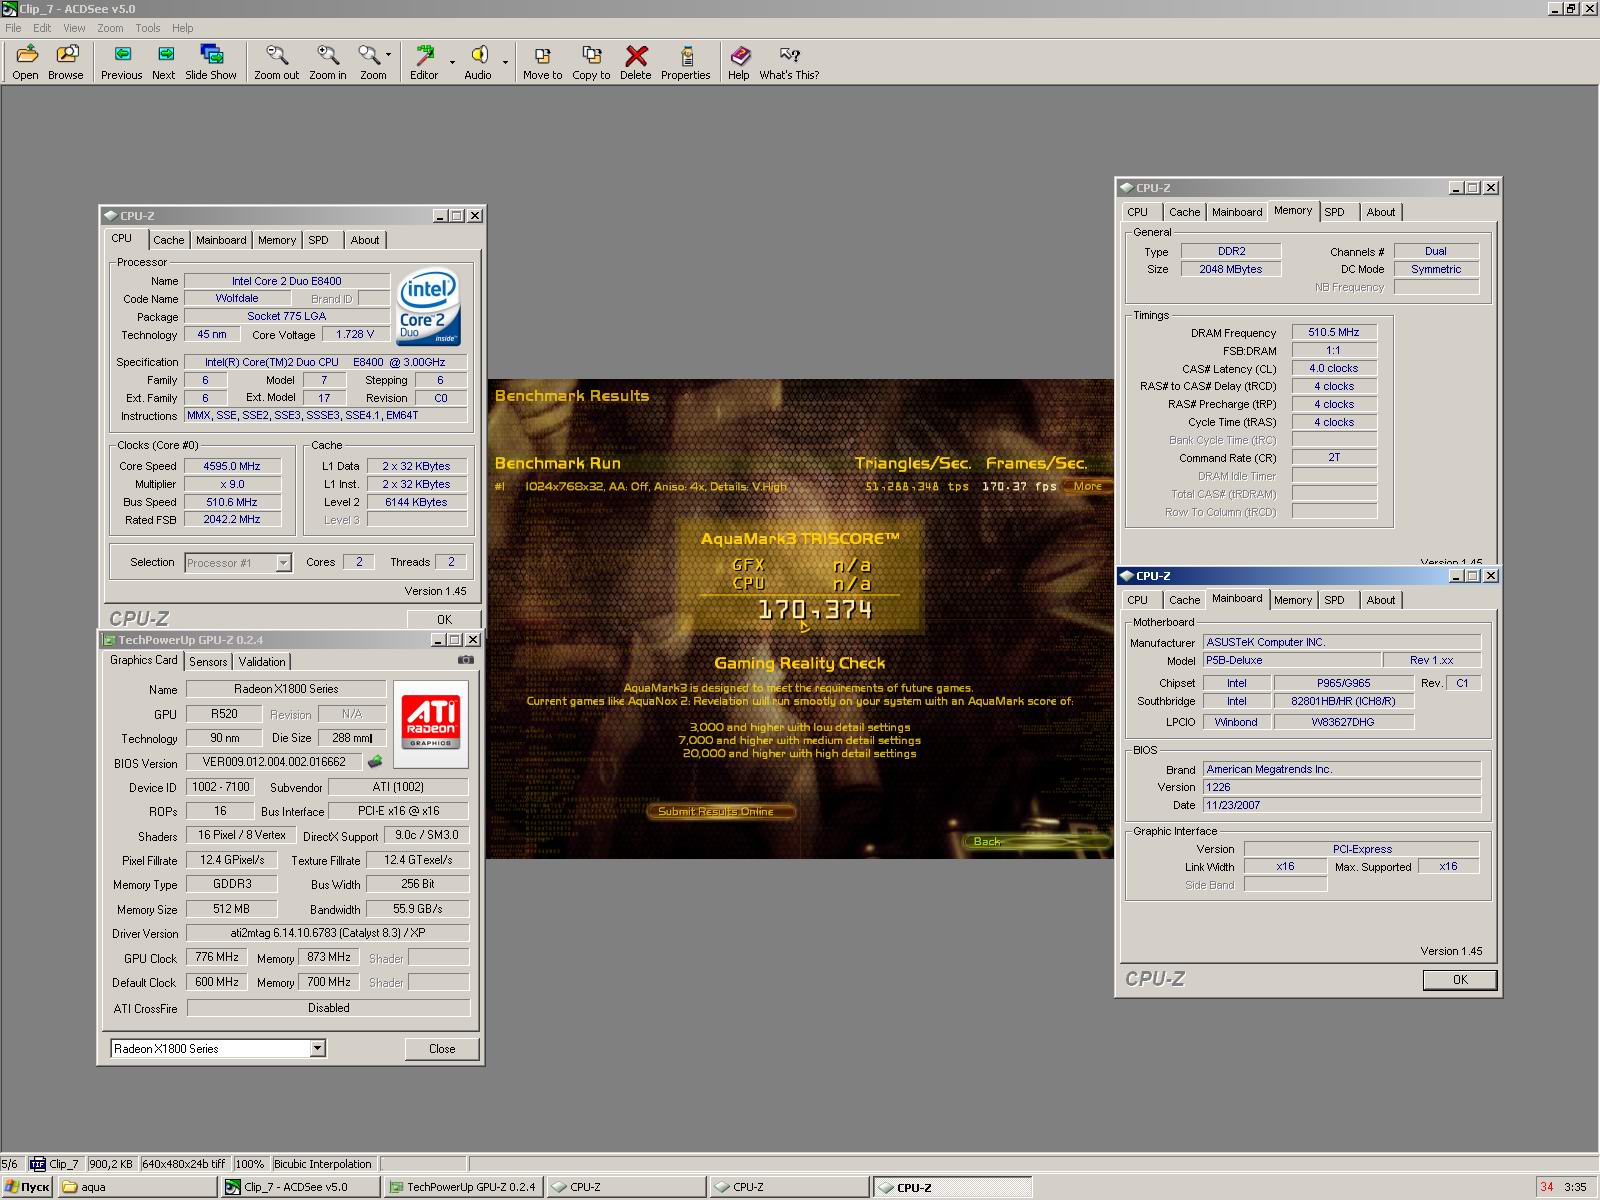Click the Audio speaker icon
Image resolution: width=1600 pixels, height=1200 pixels.
[x=478, y=62]
